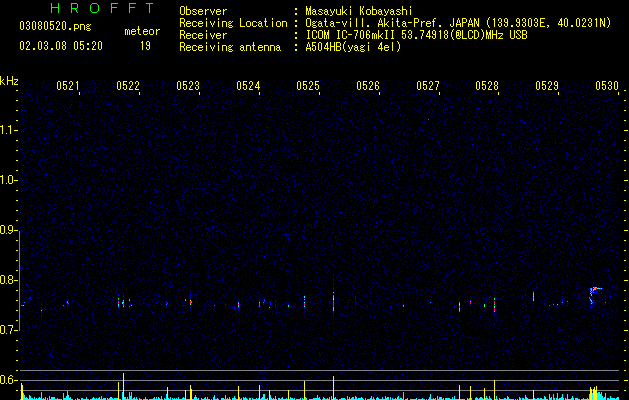The height and width of the screenshot is (400, 629).
Task: Click the Receiving antenna label
Action: [230, 47]
